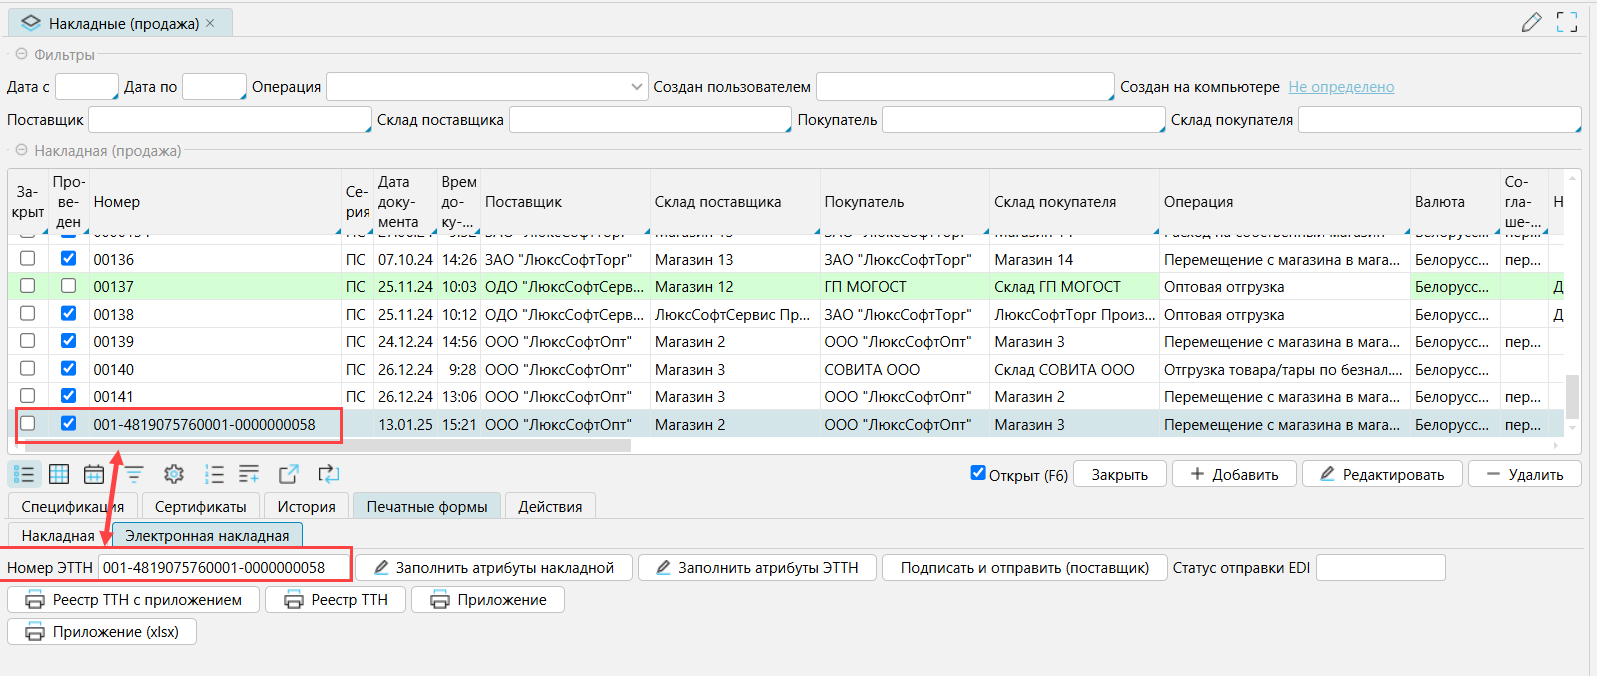The width and height of the screenshot is (1597, 676).
Task: Uncheck 'Проведен' for invoice 00139
Action: click(68, 341)
